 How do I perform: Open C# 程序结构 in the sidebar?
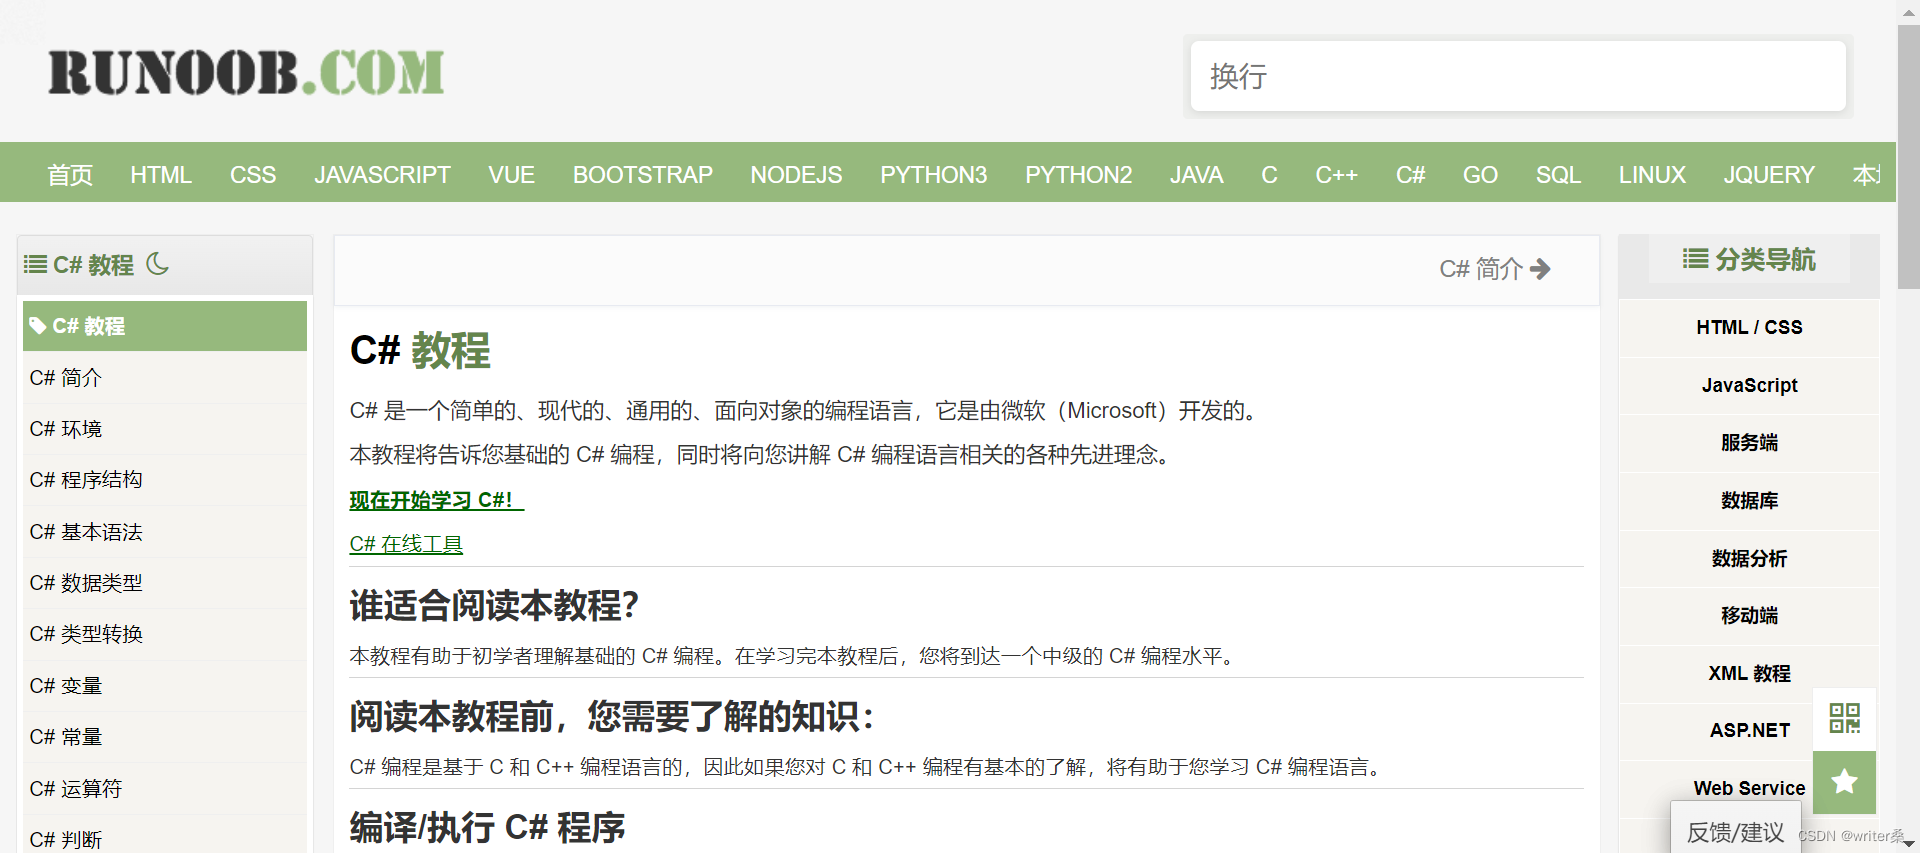pyautogui.click(x=165, y=480)
